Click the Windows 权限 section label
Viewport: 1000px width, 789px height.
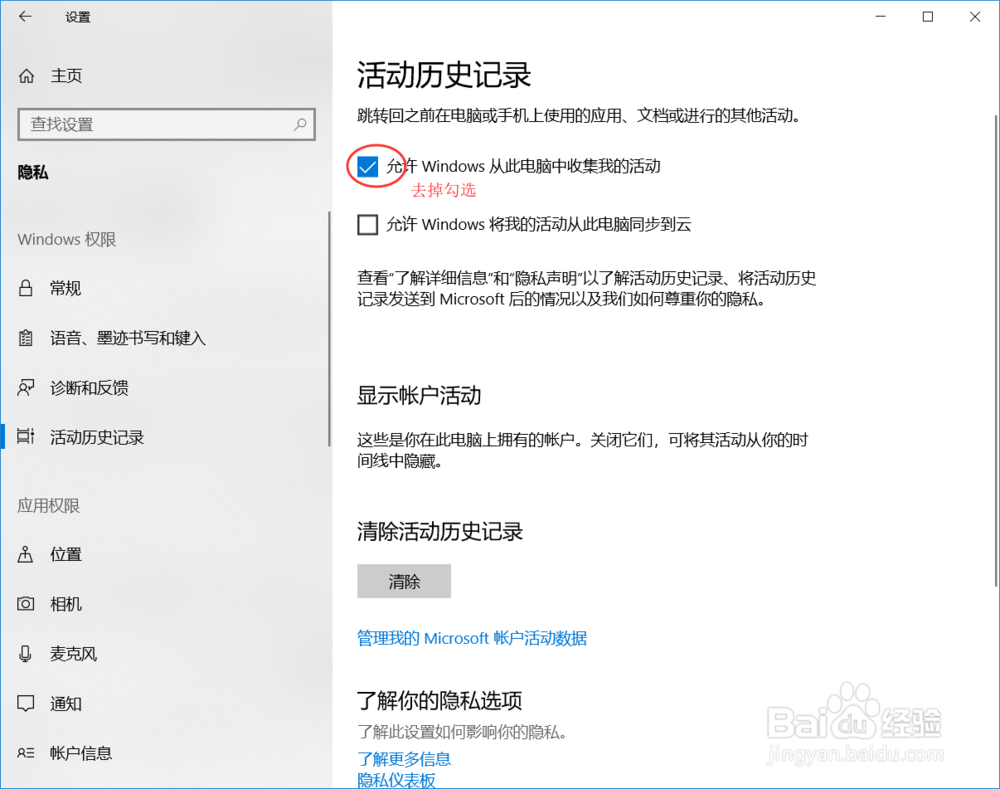coord(67,239)
